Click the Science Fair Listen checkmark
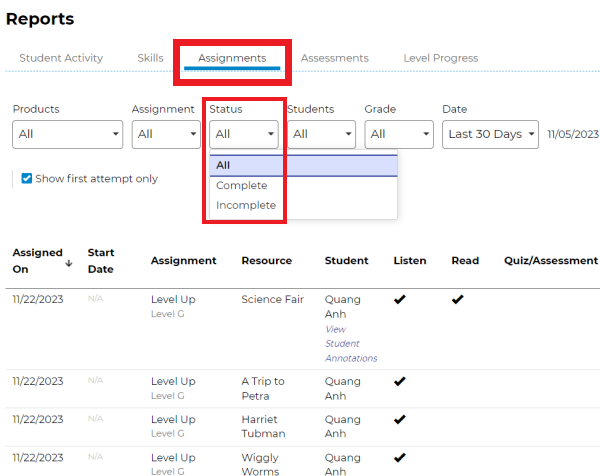This screenshot has height=476, width=600. [x=400, y=299]
